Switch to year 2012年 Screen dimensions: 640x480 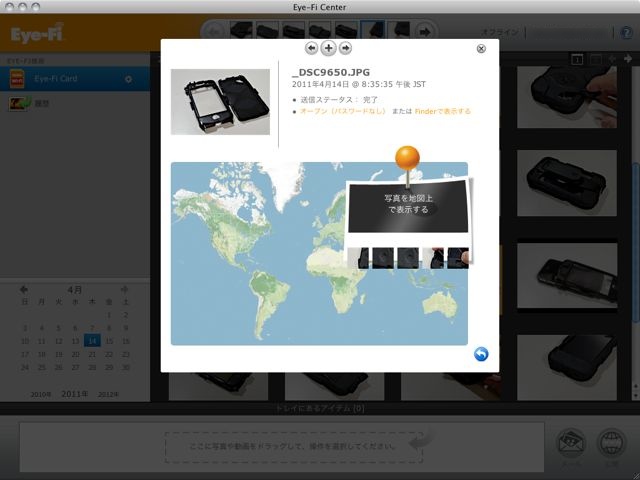point(108,395)
